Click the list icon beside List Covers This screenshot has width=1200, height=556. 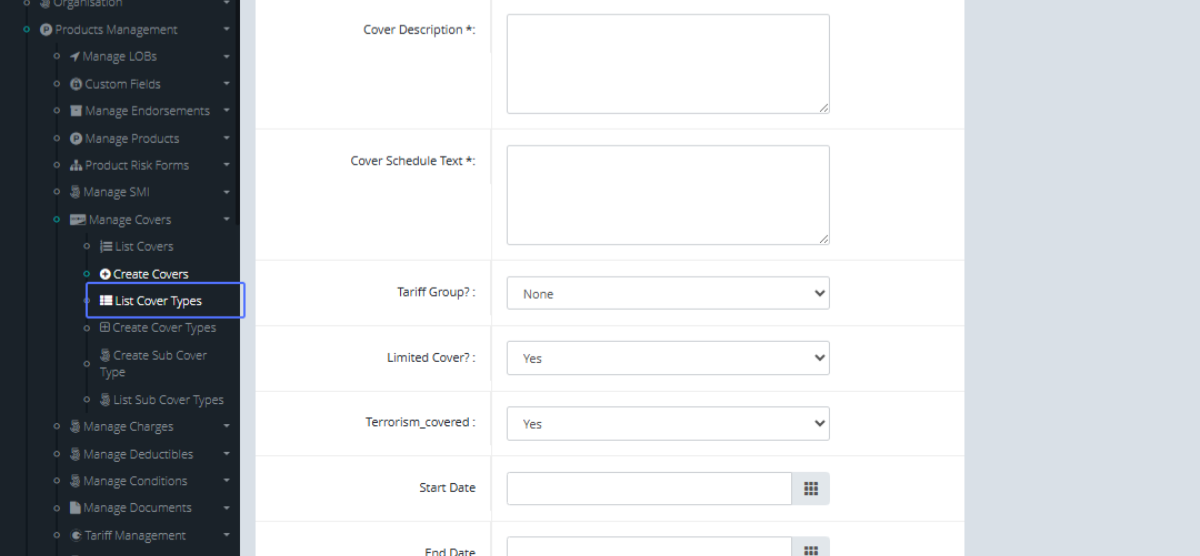[x=106, y=247]
